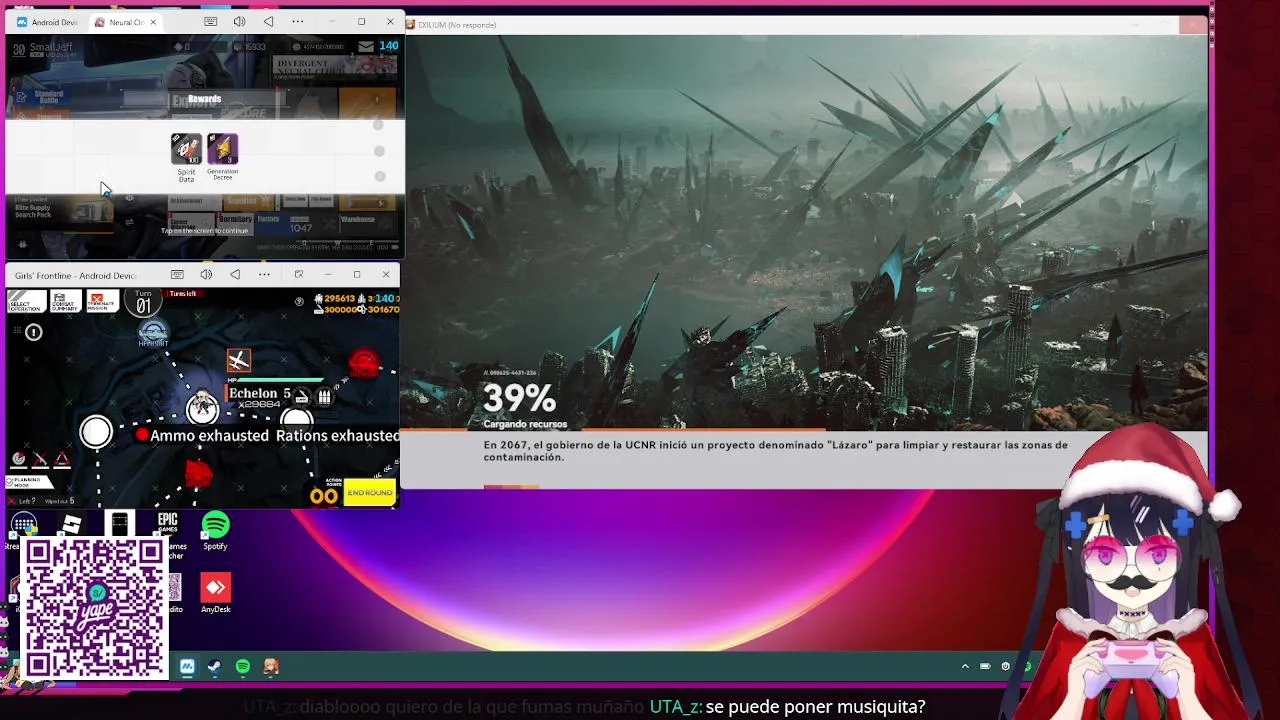Click the red enemy unit on map

199,473
